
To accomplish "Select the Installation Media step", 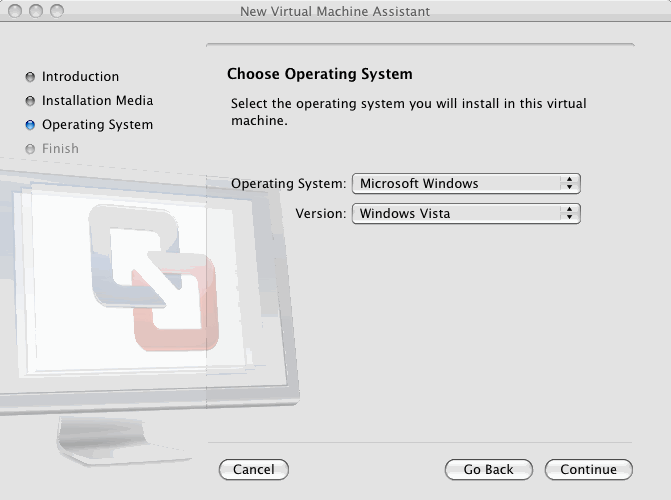I will 98,101.
